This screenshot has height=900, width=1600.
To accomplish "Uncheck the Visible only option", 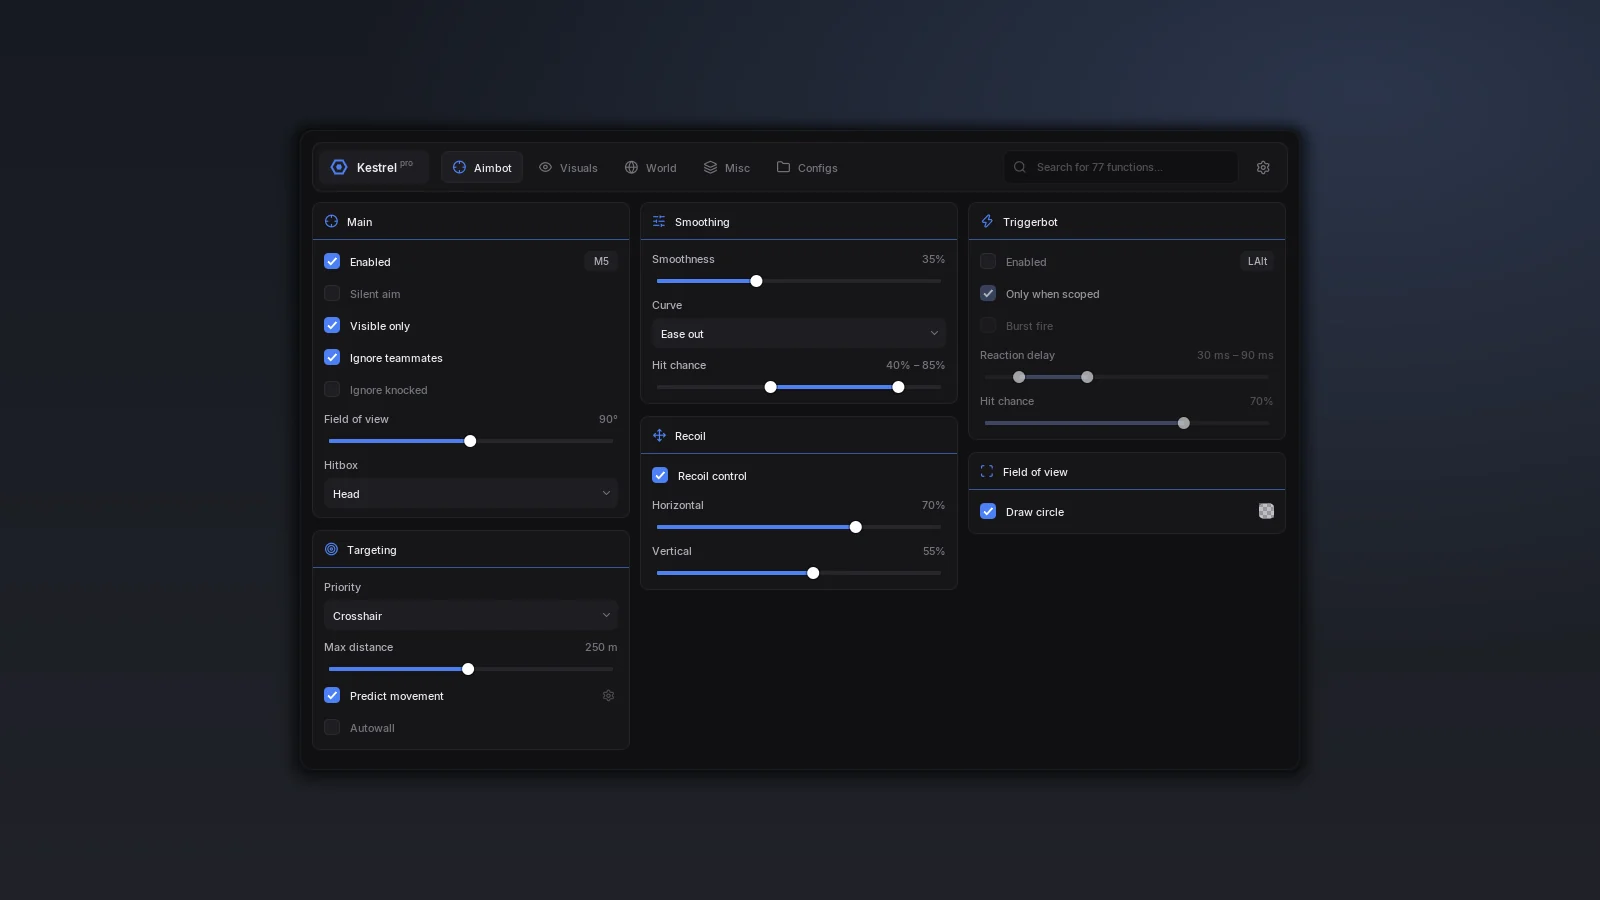I will coord(332,325).
